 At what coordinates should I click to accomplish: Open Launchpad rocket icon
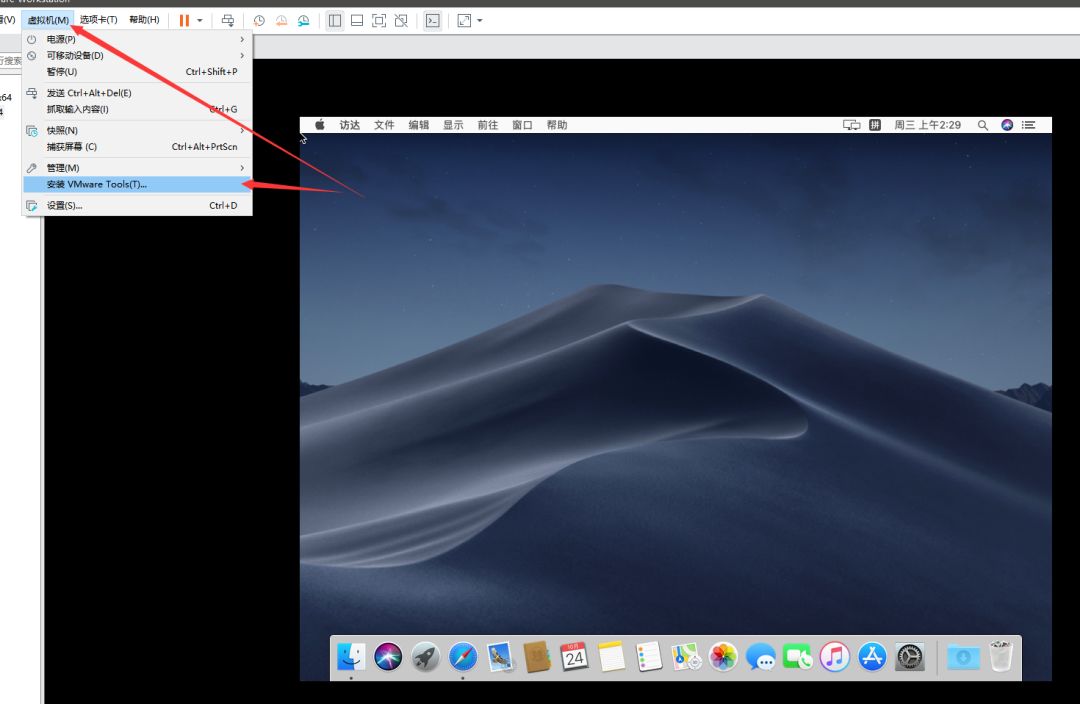(426, 656)
